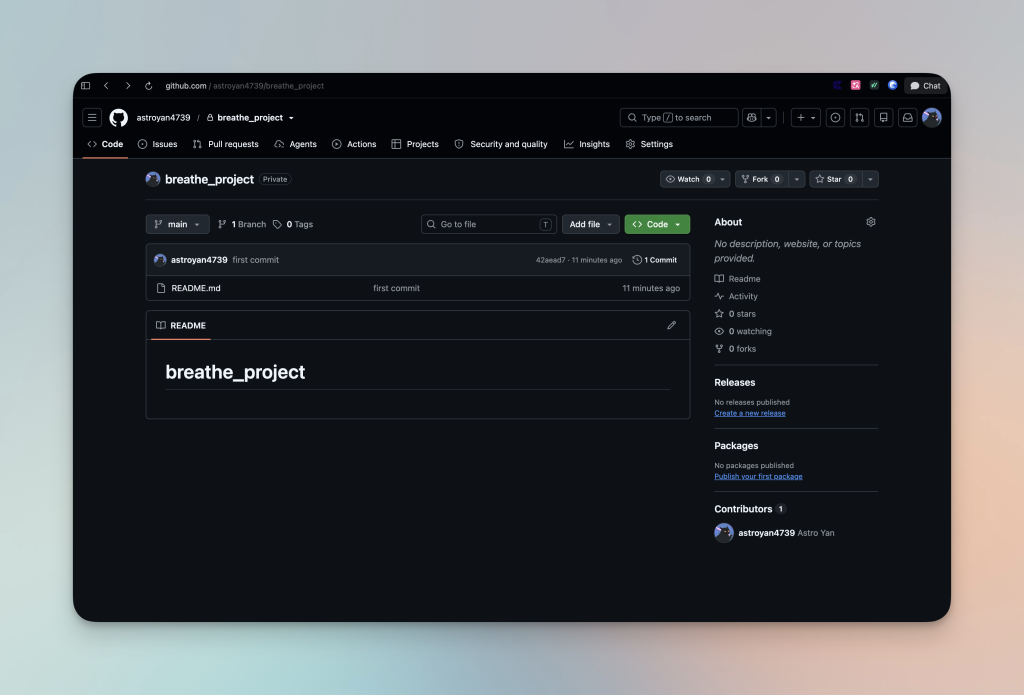Switch to the Code tab
Image resolution: width=1024 pixels, height=695 pixels.
click(105, 144)
